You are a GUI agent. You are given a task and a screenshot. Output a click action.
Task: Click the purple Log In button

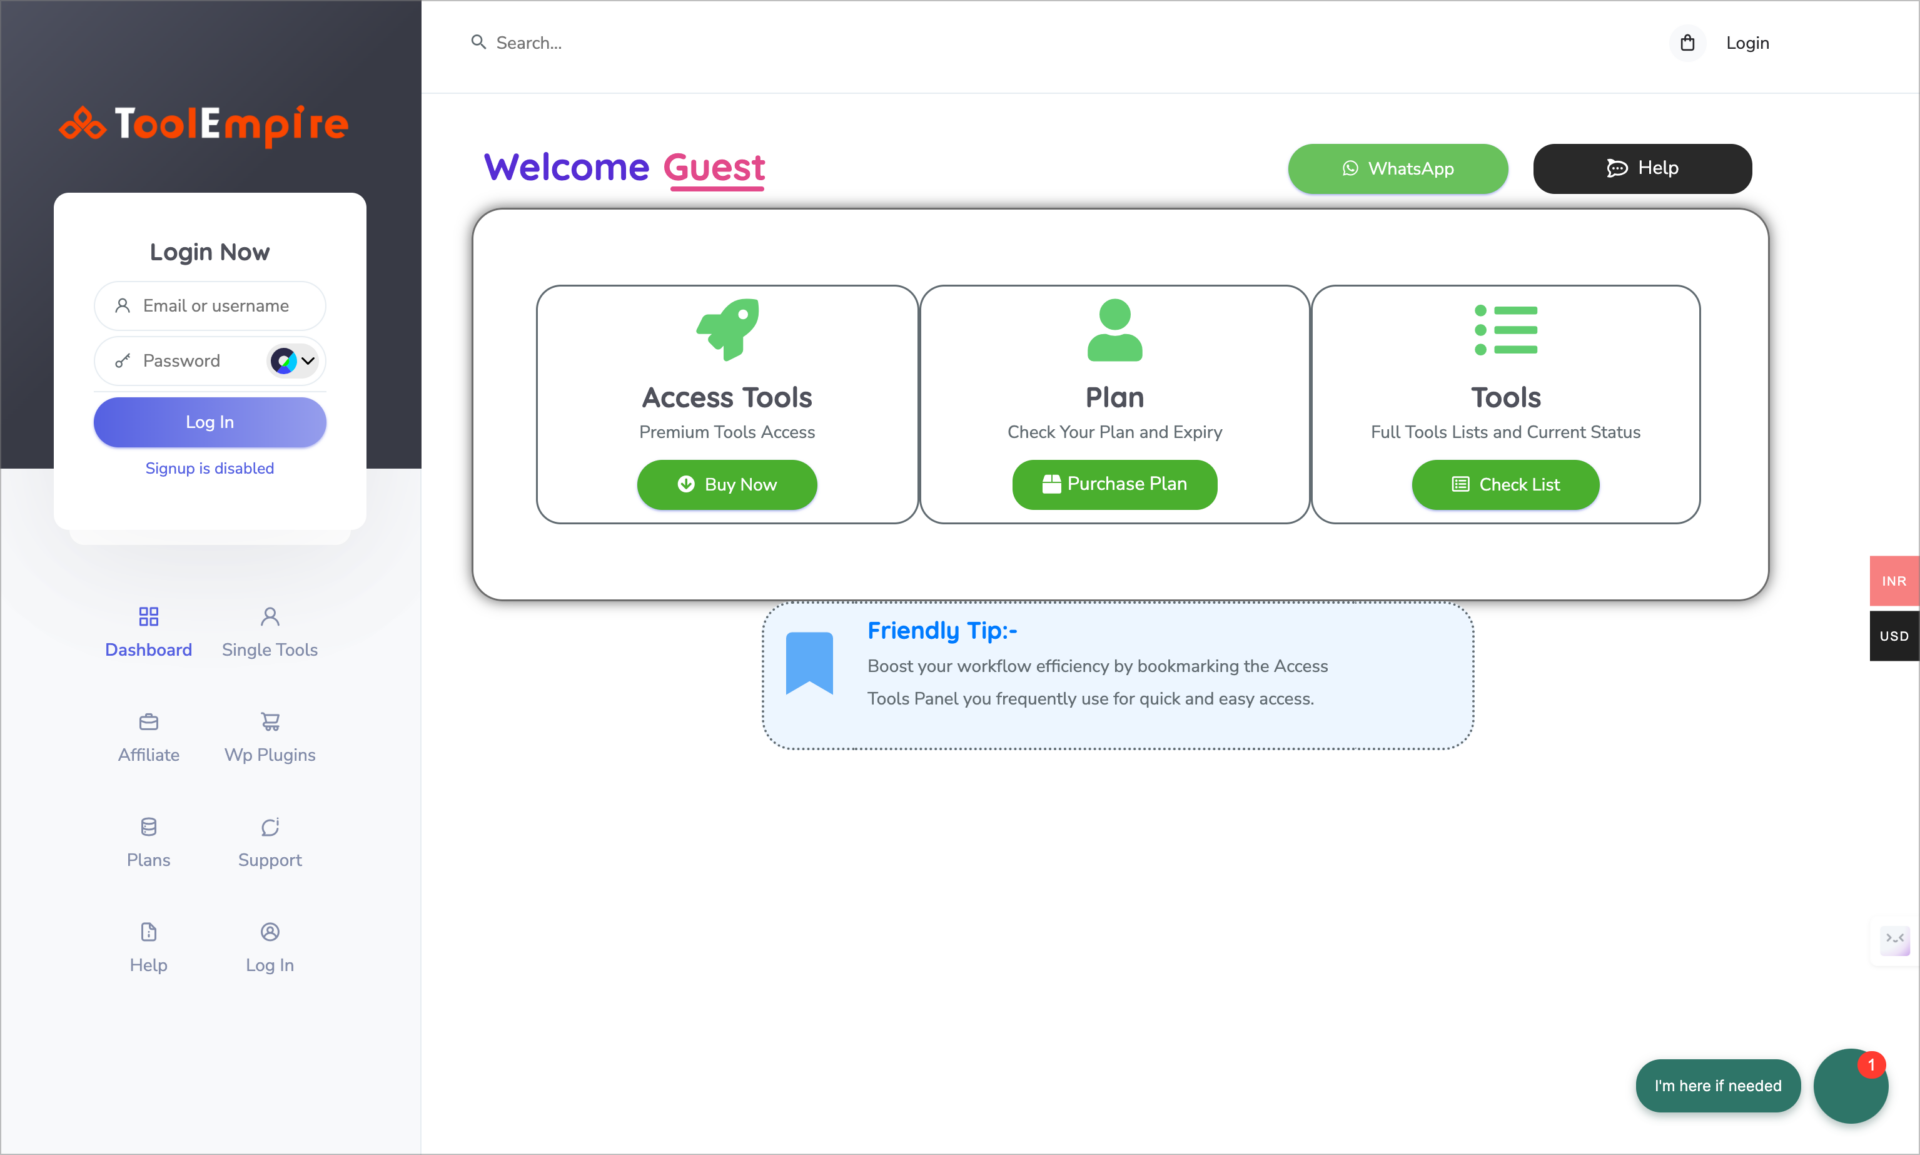pos(210,422)
